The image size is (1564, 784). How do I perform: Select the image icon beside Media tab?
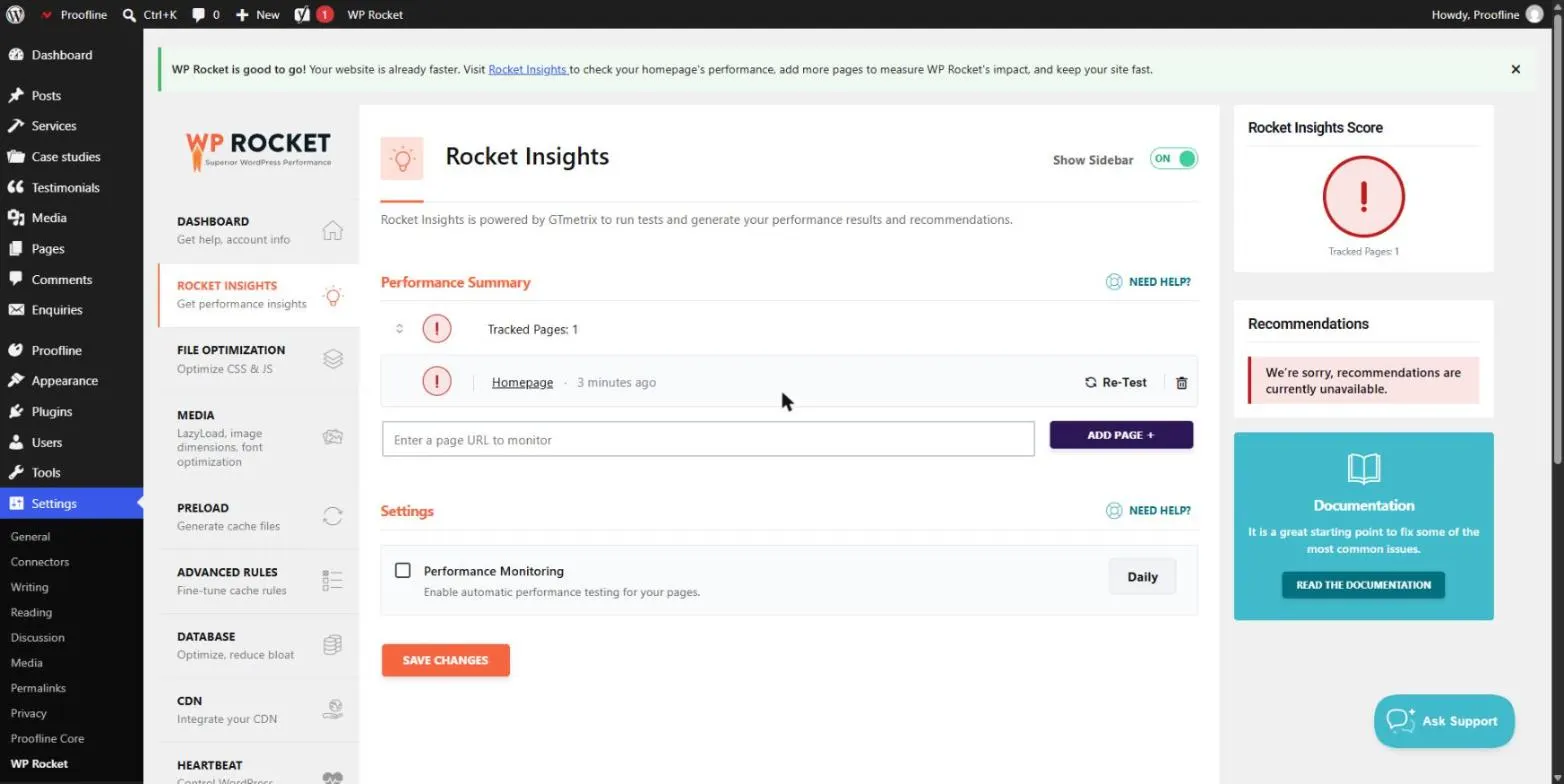pos(332,437)
